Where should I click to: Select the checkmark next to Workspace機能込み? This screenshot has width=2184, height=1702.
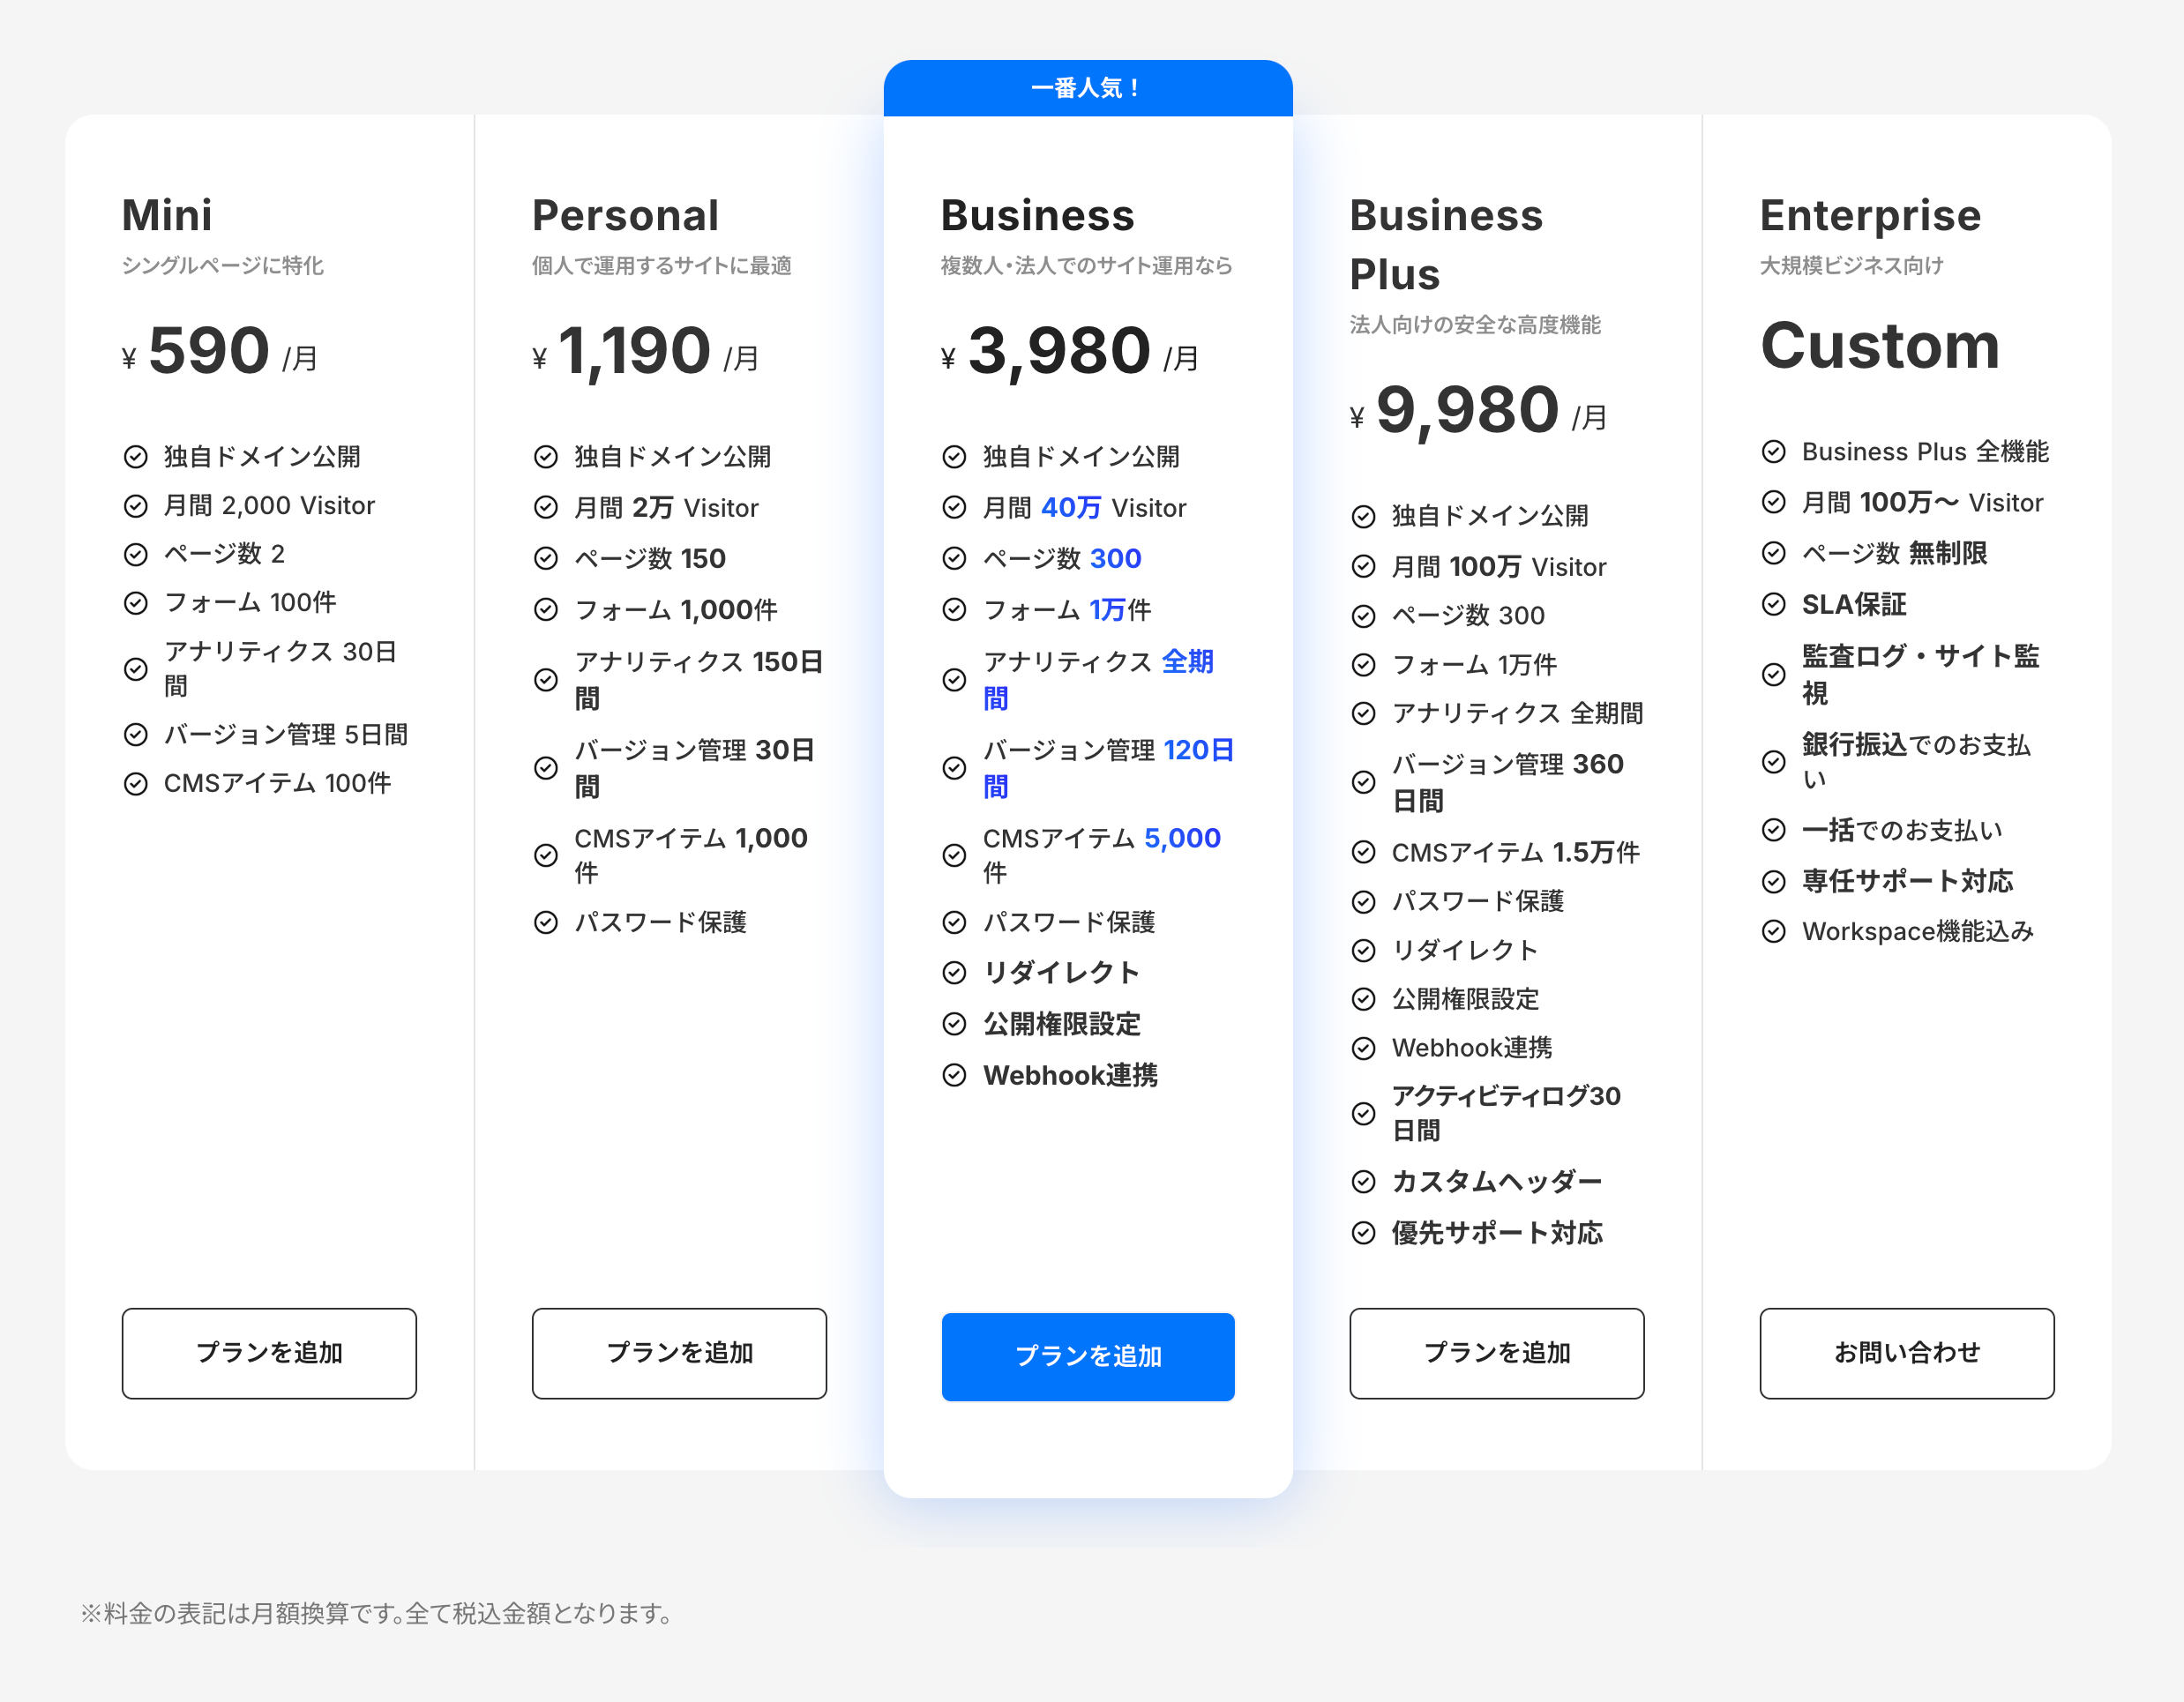1773,931
